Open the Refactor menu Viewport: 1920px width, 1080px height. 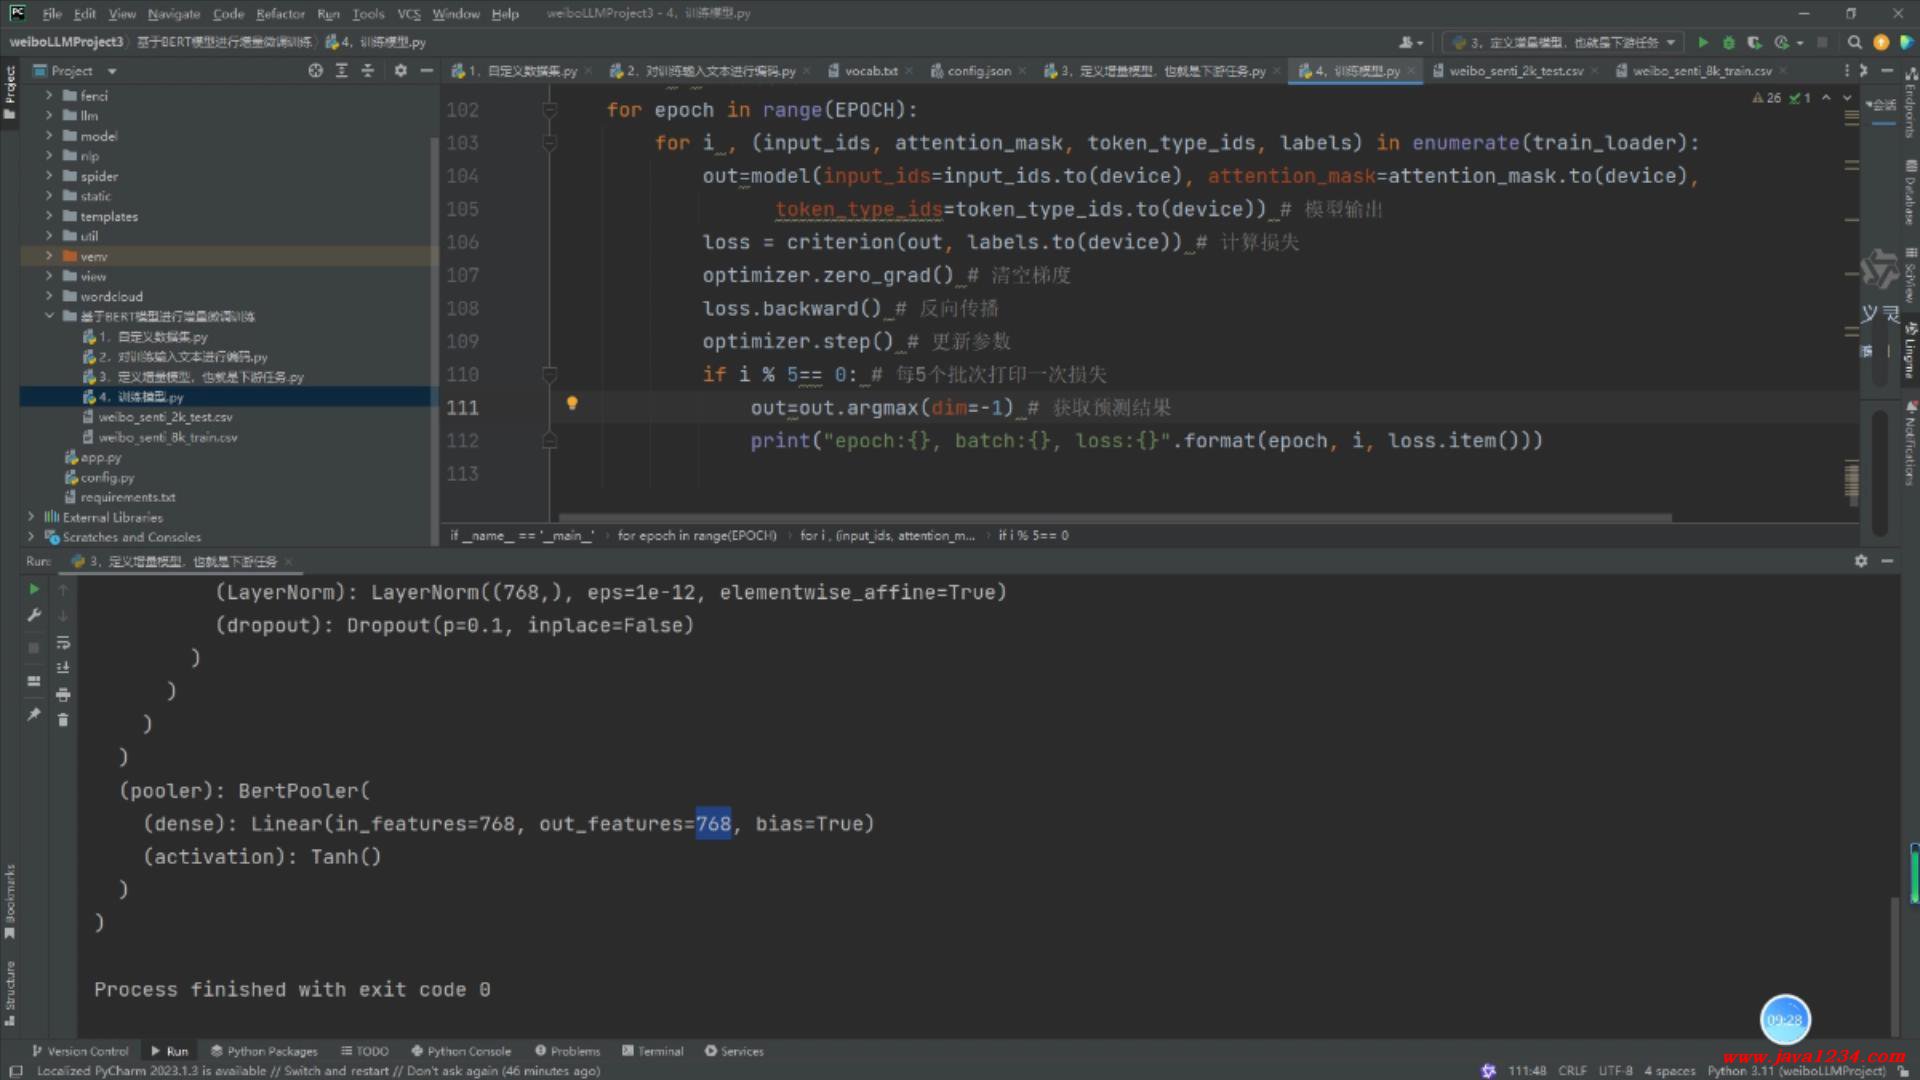[x=280, y=13]
